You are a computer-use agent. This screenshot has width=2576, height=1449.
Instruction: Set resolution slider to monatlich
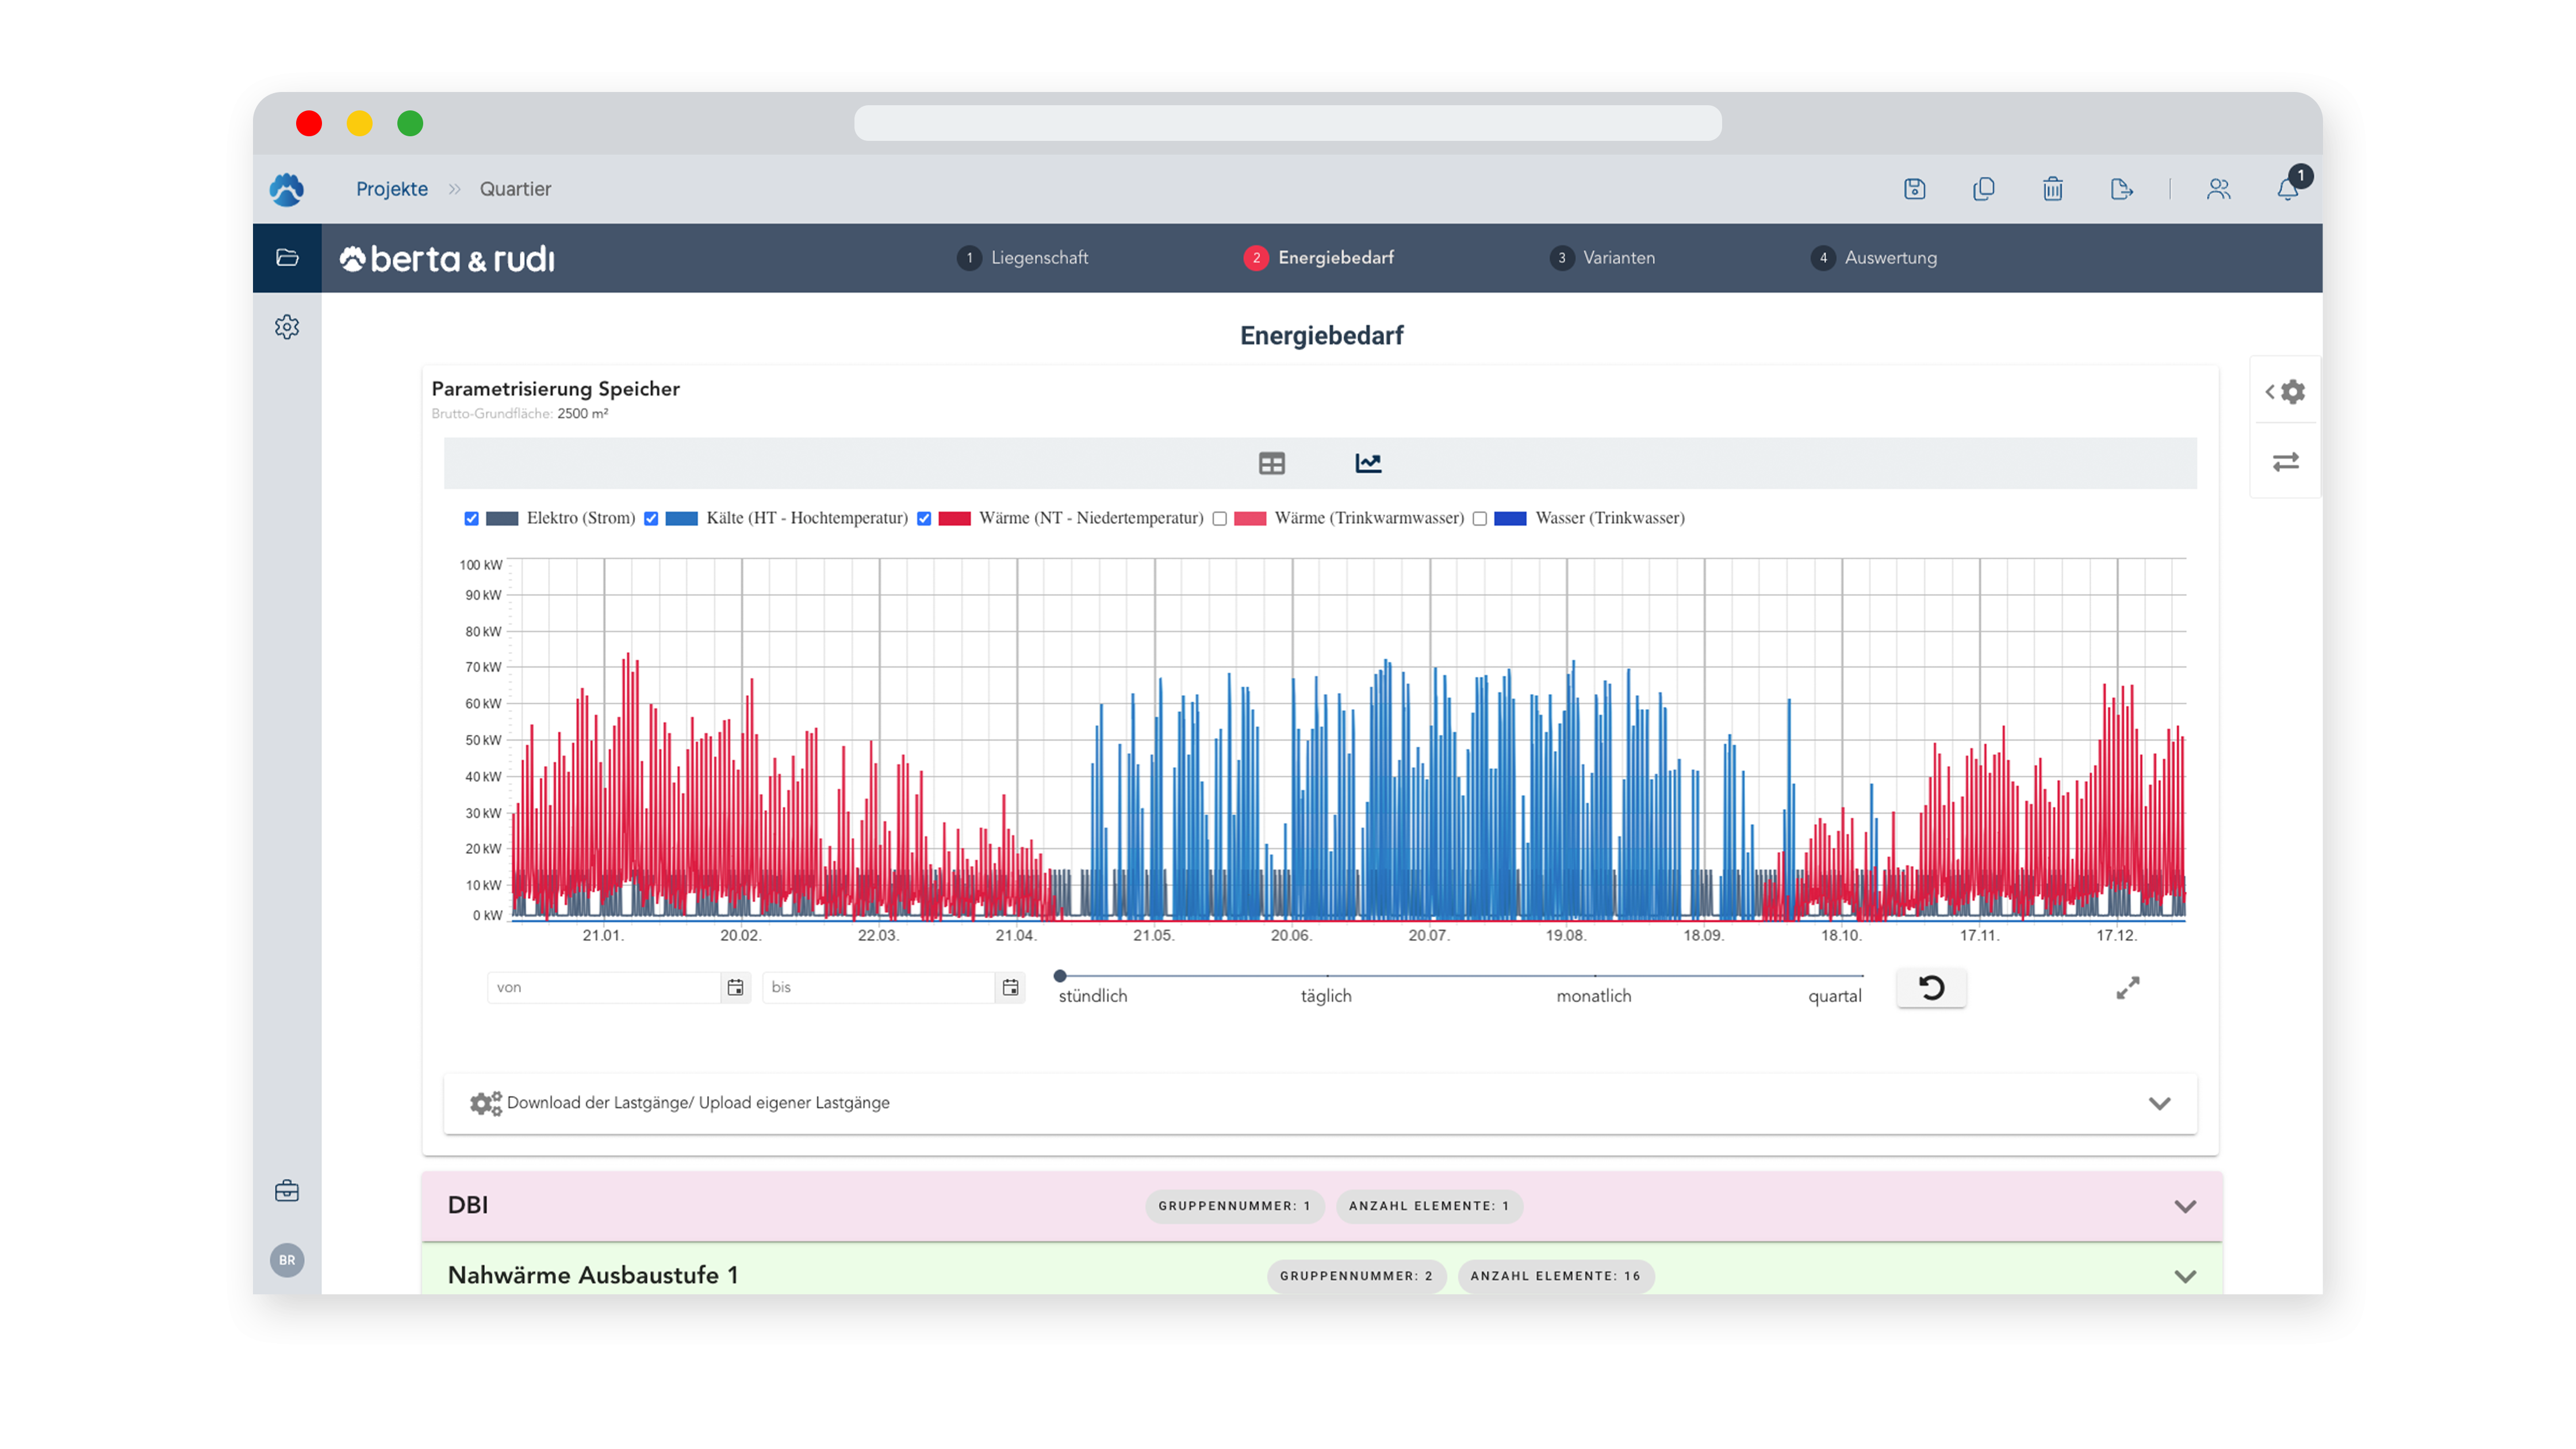tap(1594, 976)
